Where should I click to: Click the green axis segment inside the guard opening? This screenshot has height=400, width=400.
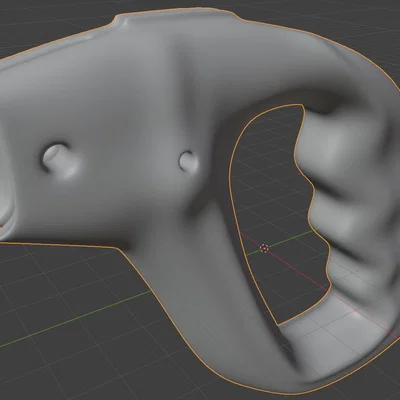(283, 241)
